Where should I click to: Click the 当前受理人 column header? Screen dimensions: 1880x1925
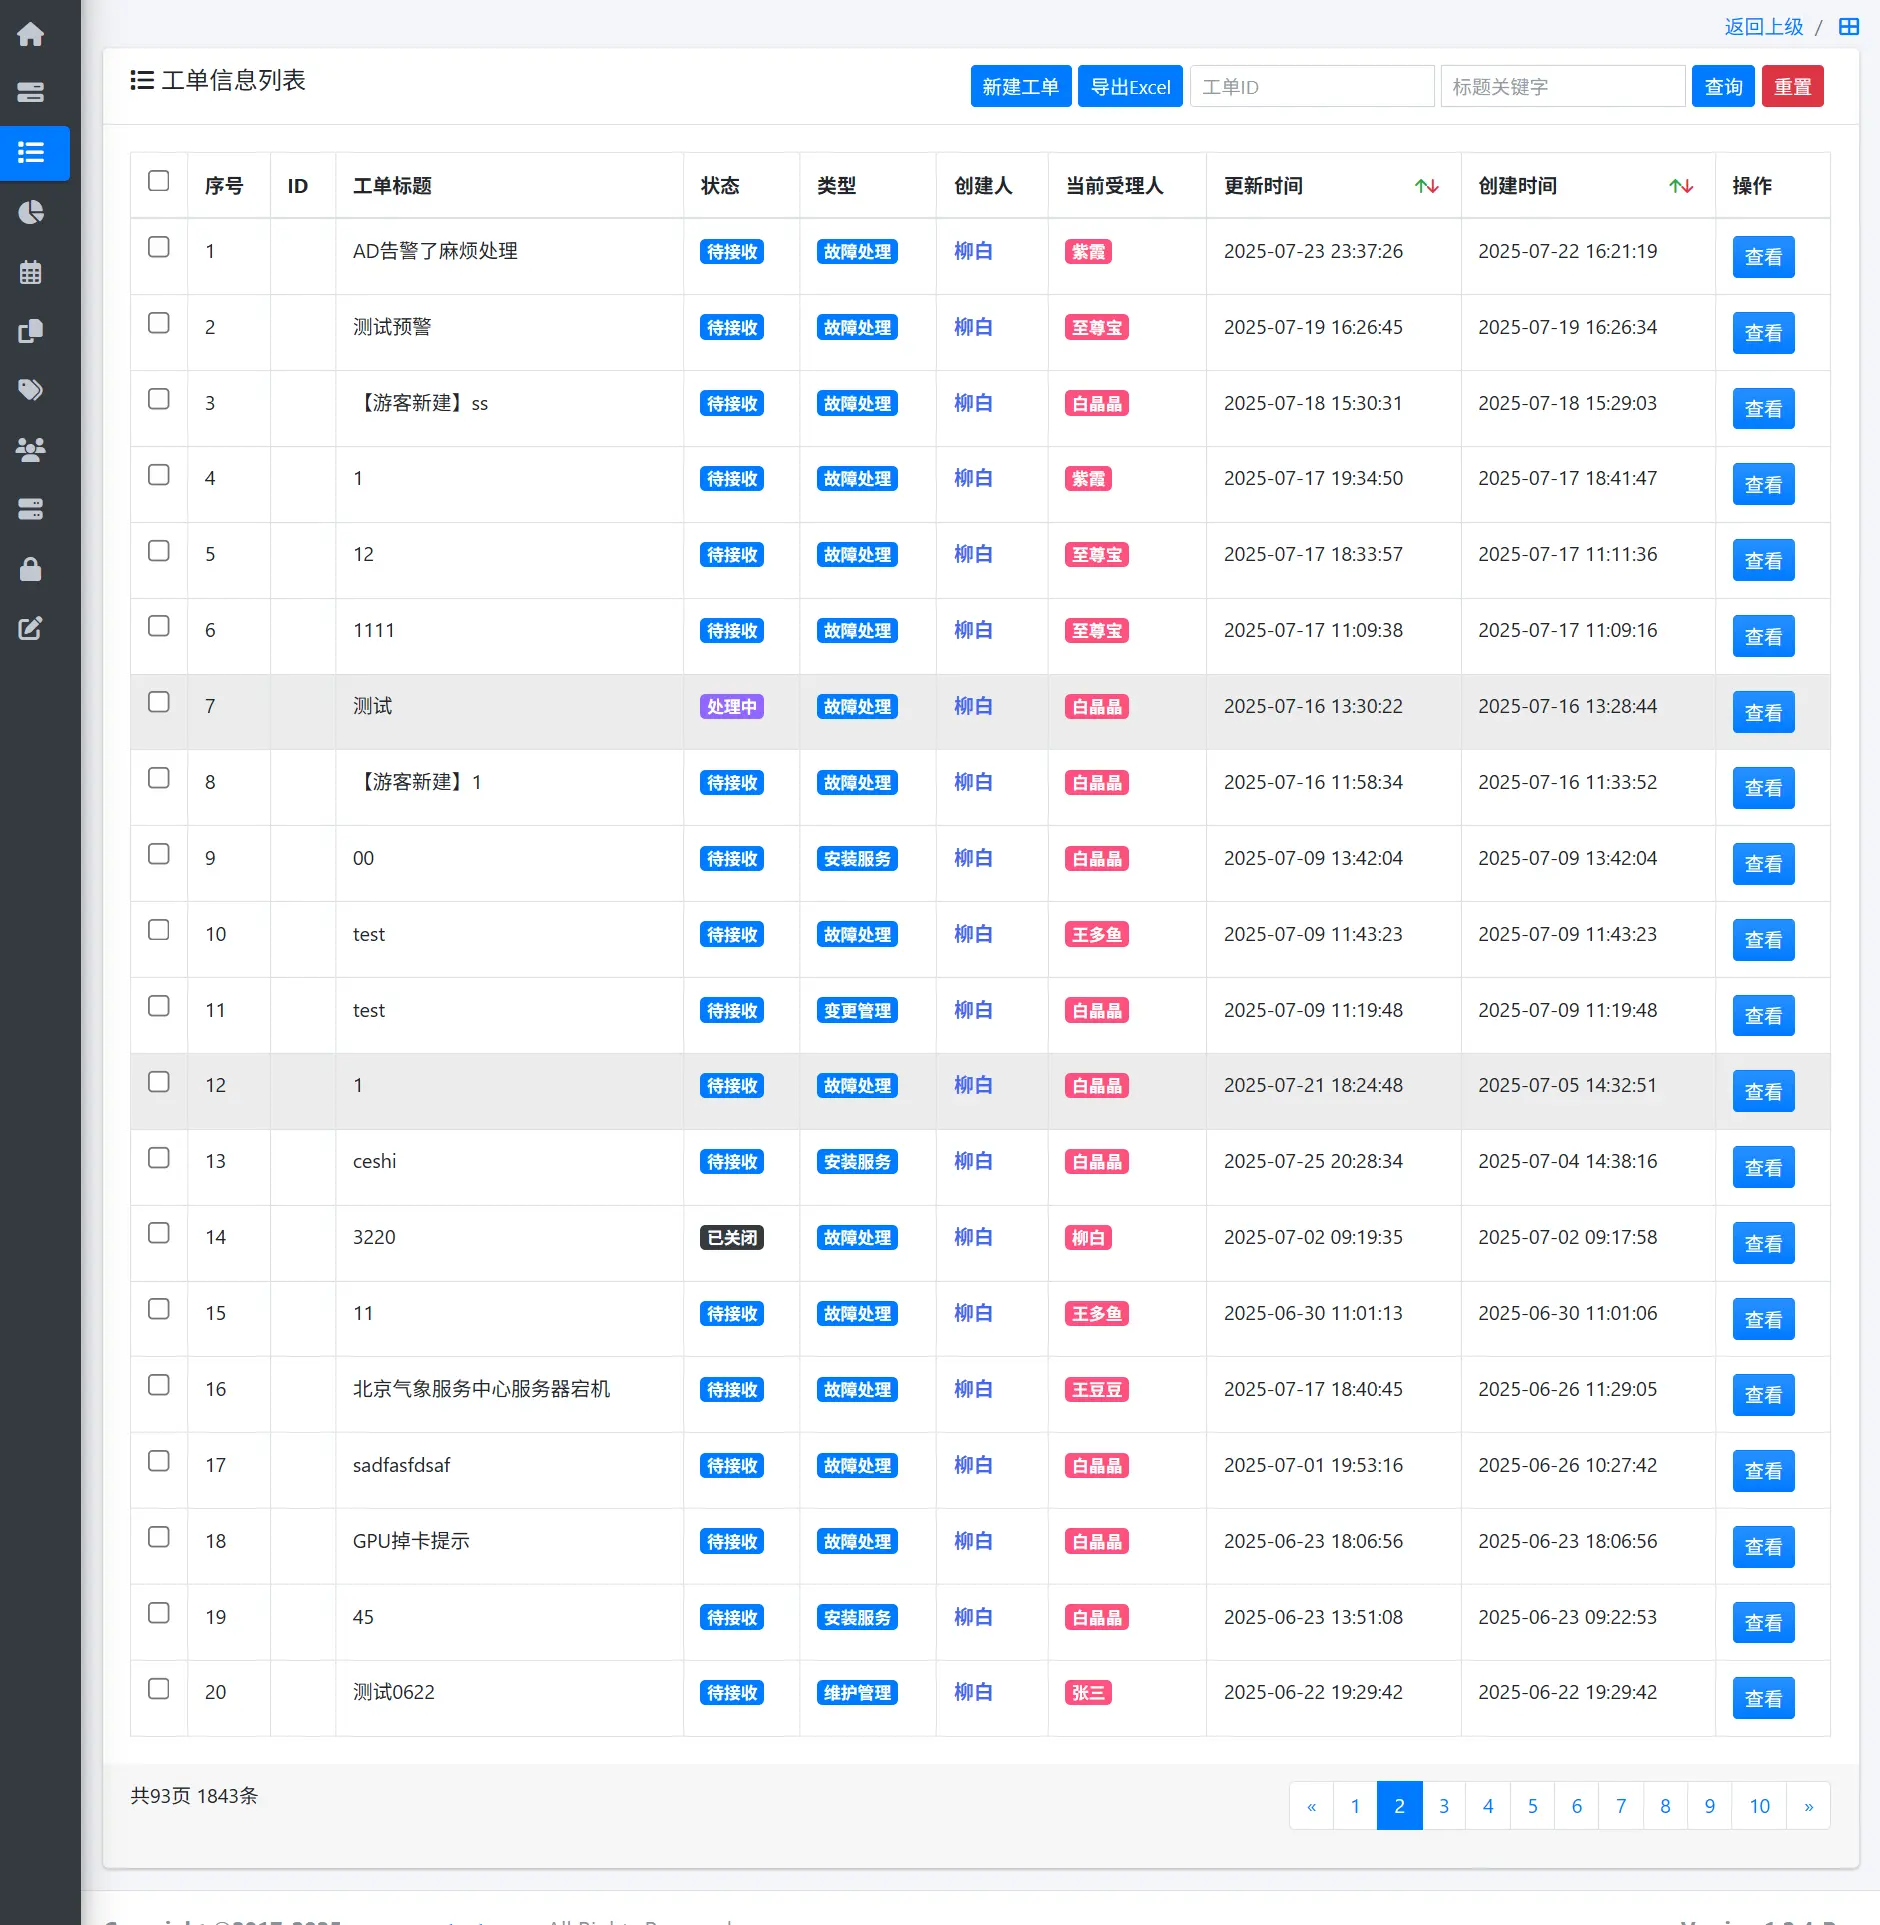pyautogui.click(x=1114, y=186)
